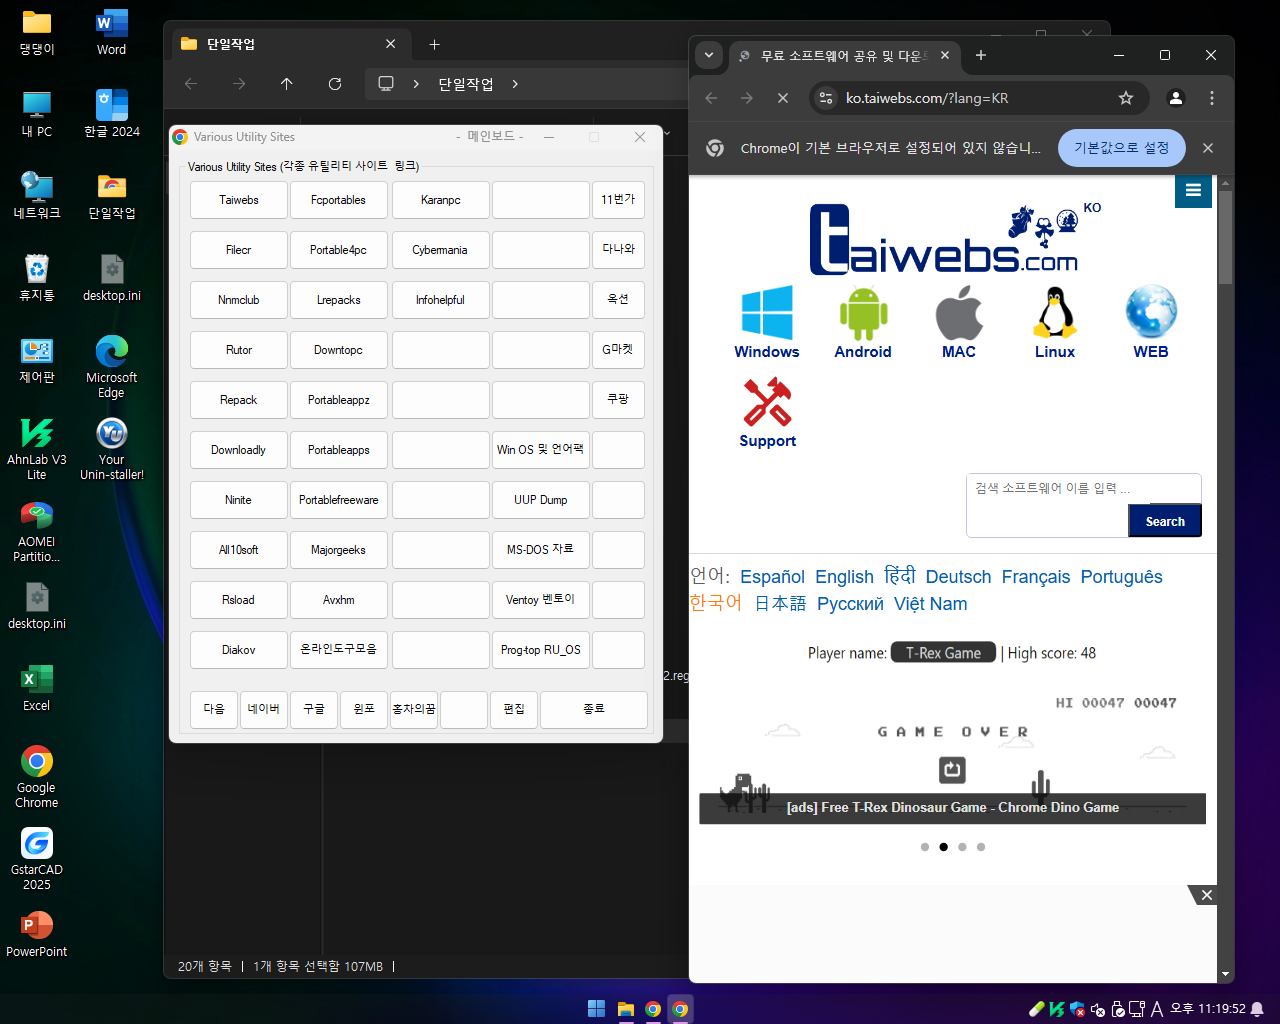The image size is (1280, 1024).
Task: Close the bottom ad overlay
Action: [1206, 895]
